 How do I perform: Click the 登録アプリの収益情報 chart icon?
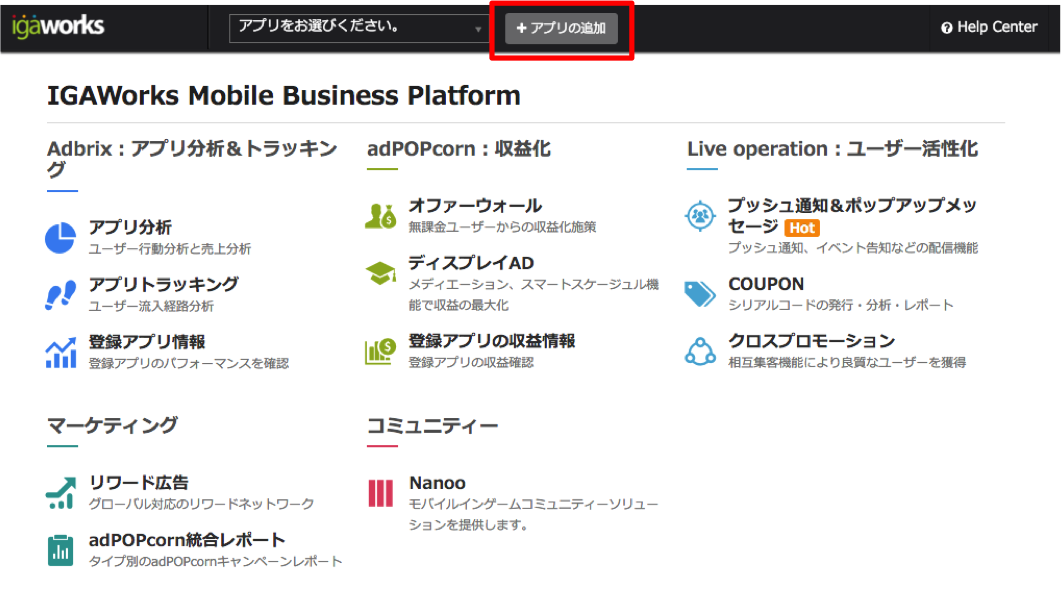coord(380,352)
